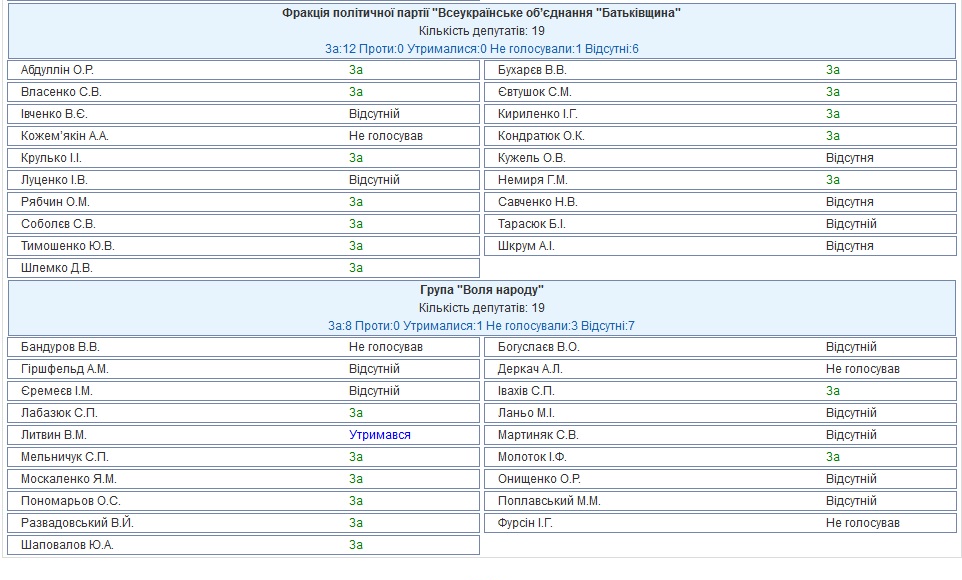Click the name Немиря Г.М.

point(533,180)
